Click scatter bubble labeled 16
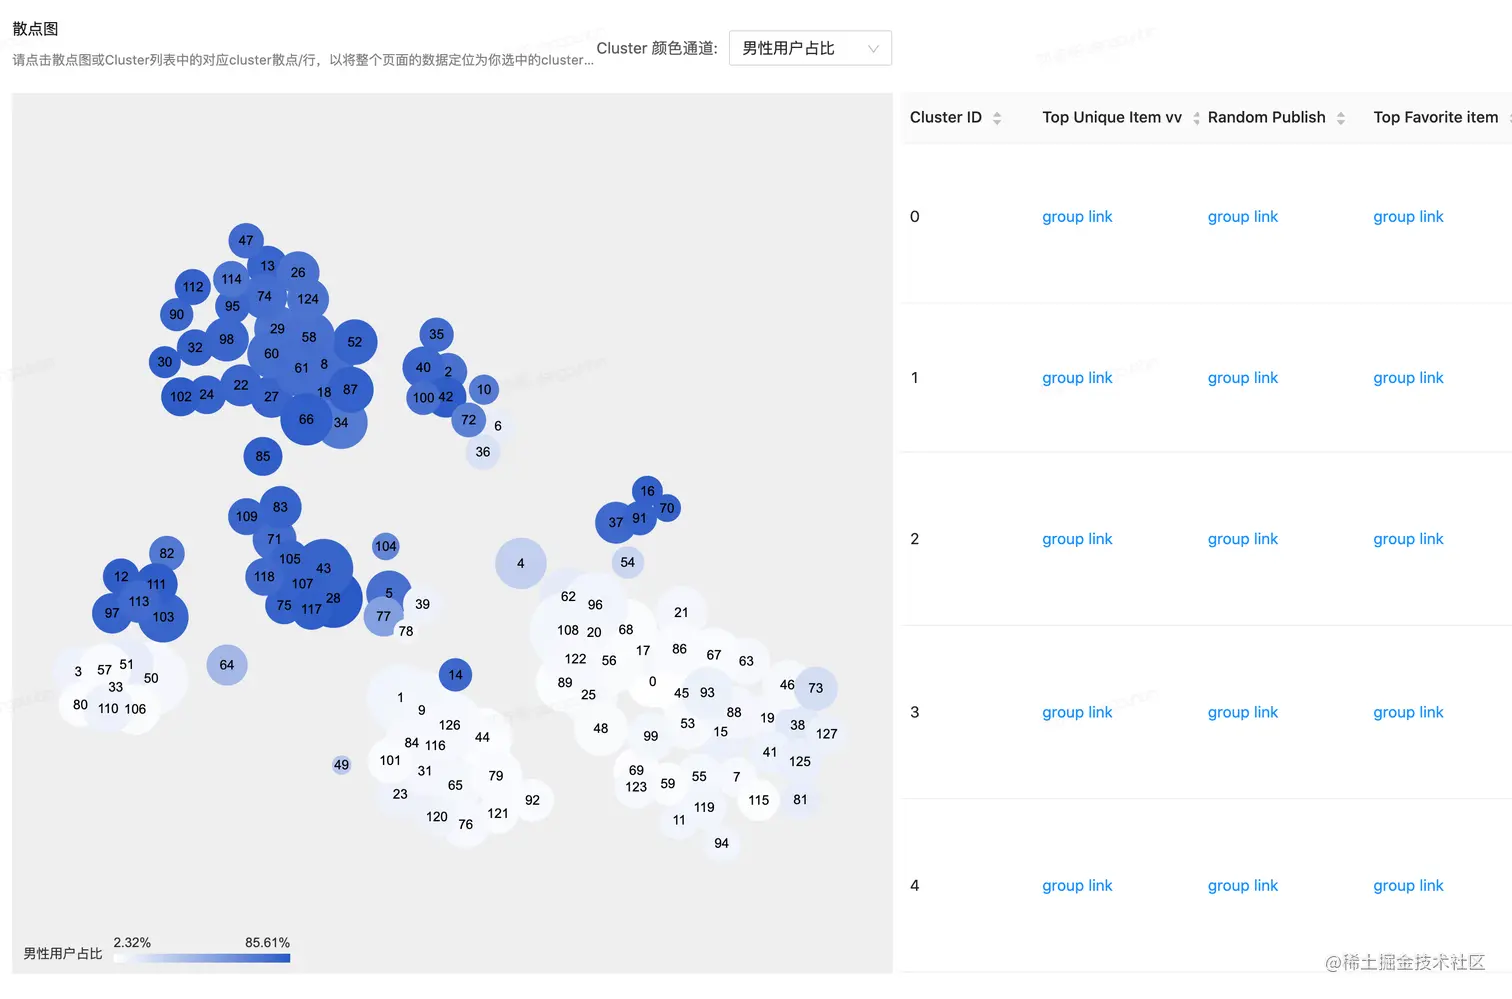The height and width of the screenshot is (999, 1512). (x=648, y=491)
